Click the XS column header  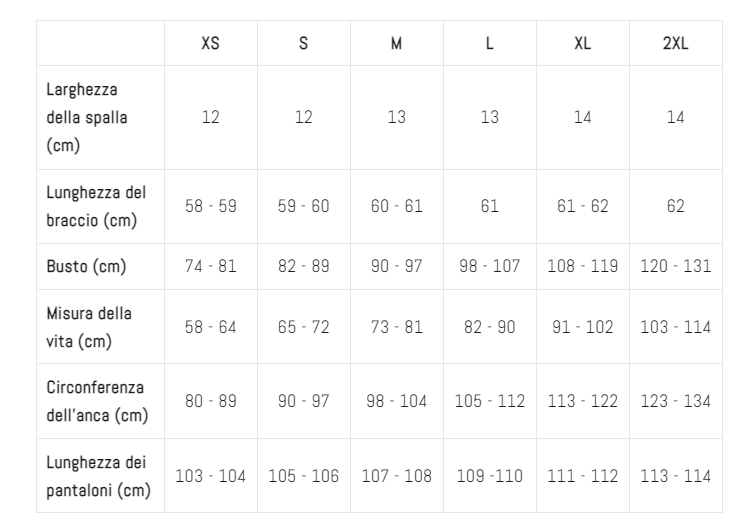[x=210, y=44]
